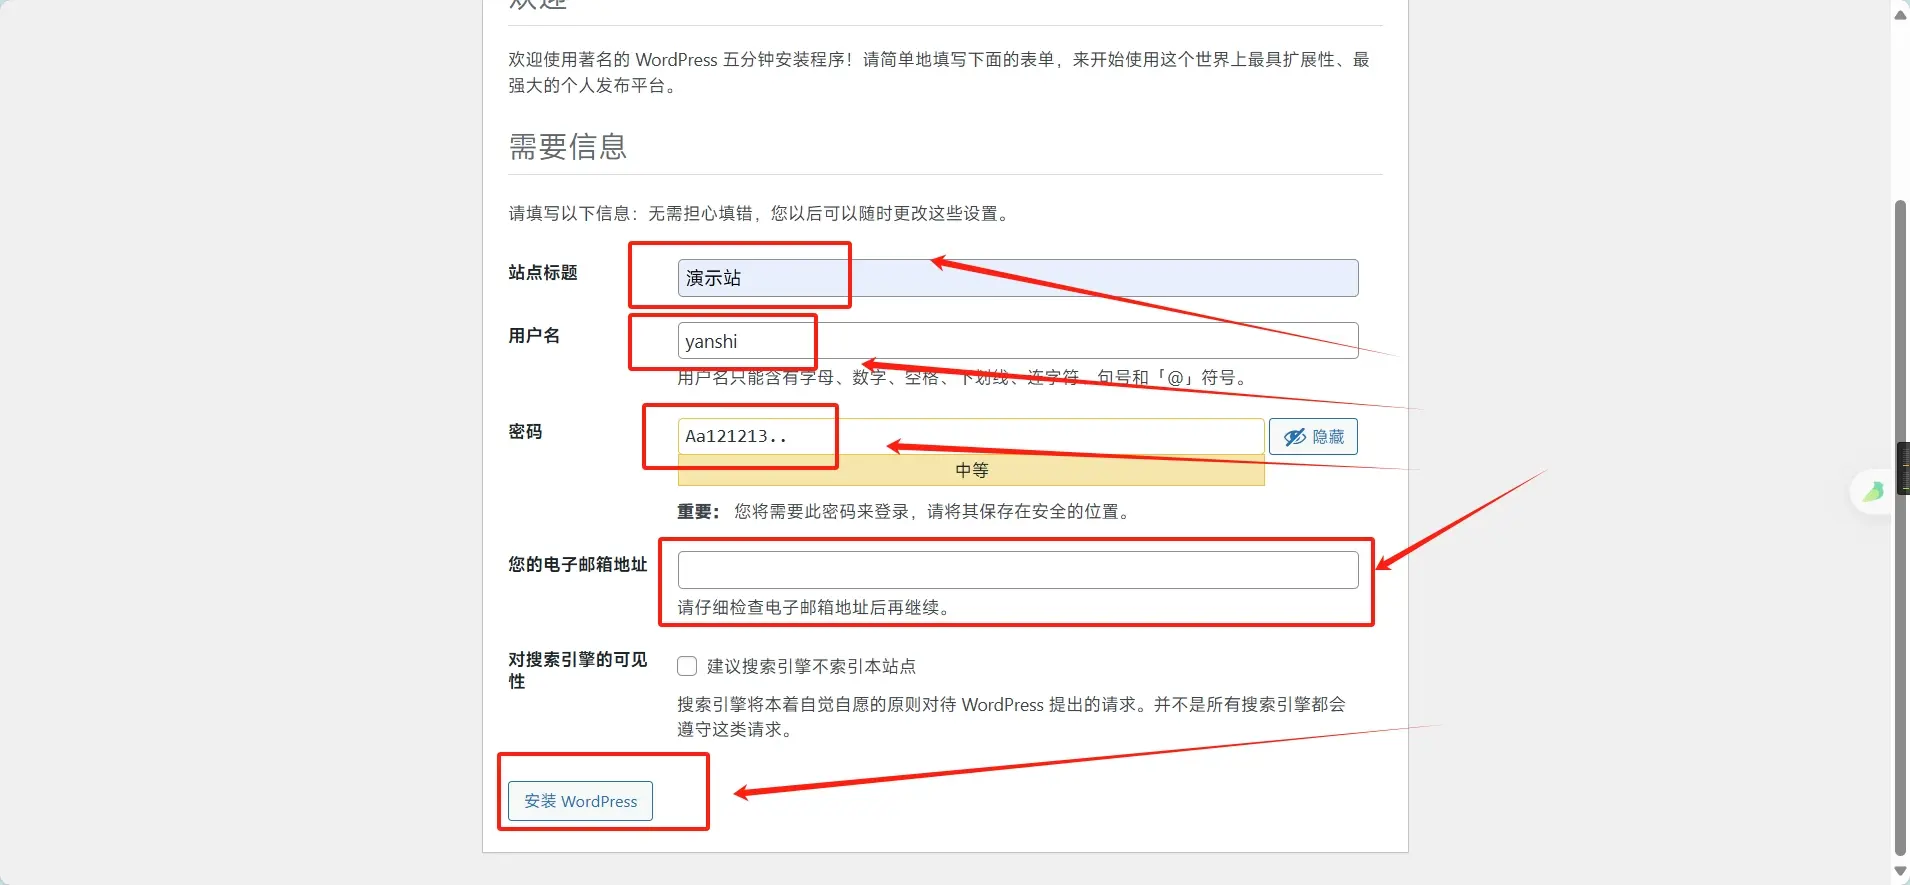1910x885 pixels.
Task: Focus the username field containing yanshi
Action: tap(1018, 341)
